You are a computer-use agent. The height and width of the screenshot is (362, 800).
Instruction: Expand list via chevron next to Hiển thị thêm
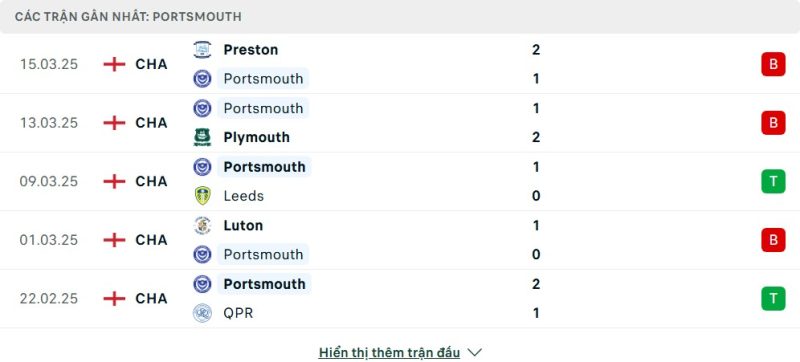(x=474, y=352)
